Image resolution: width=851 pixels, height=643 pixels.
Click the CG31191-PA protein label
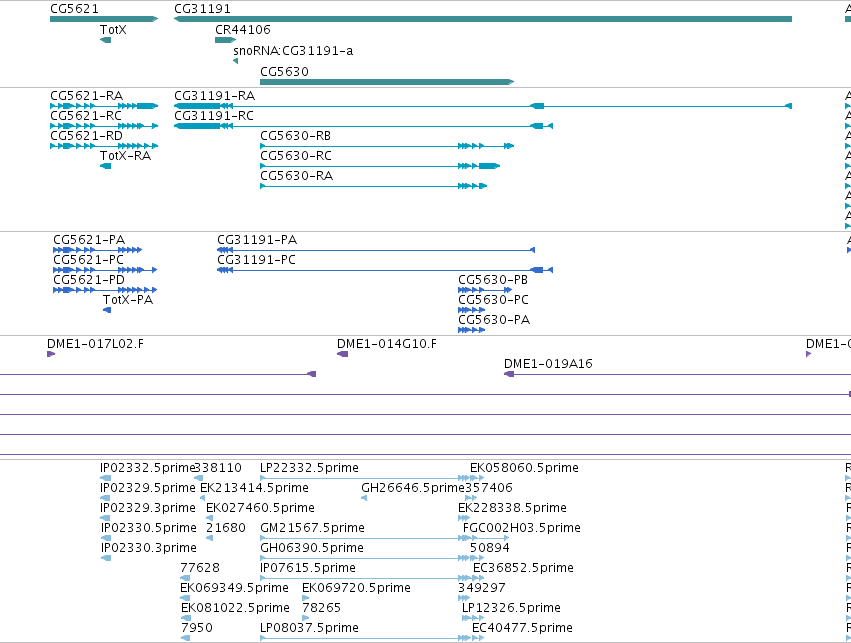(257, 240)
